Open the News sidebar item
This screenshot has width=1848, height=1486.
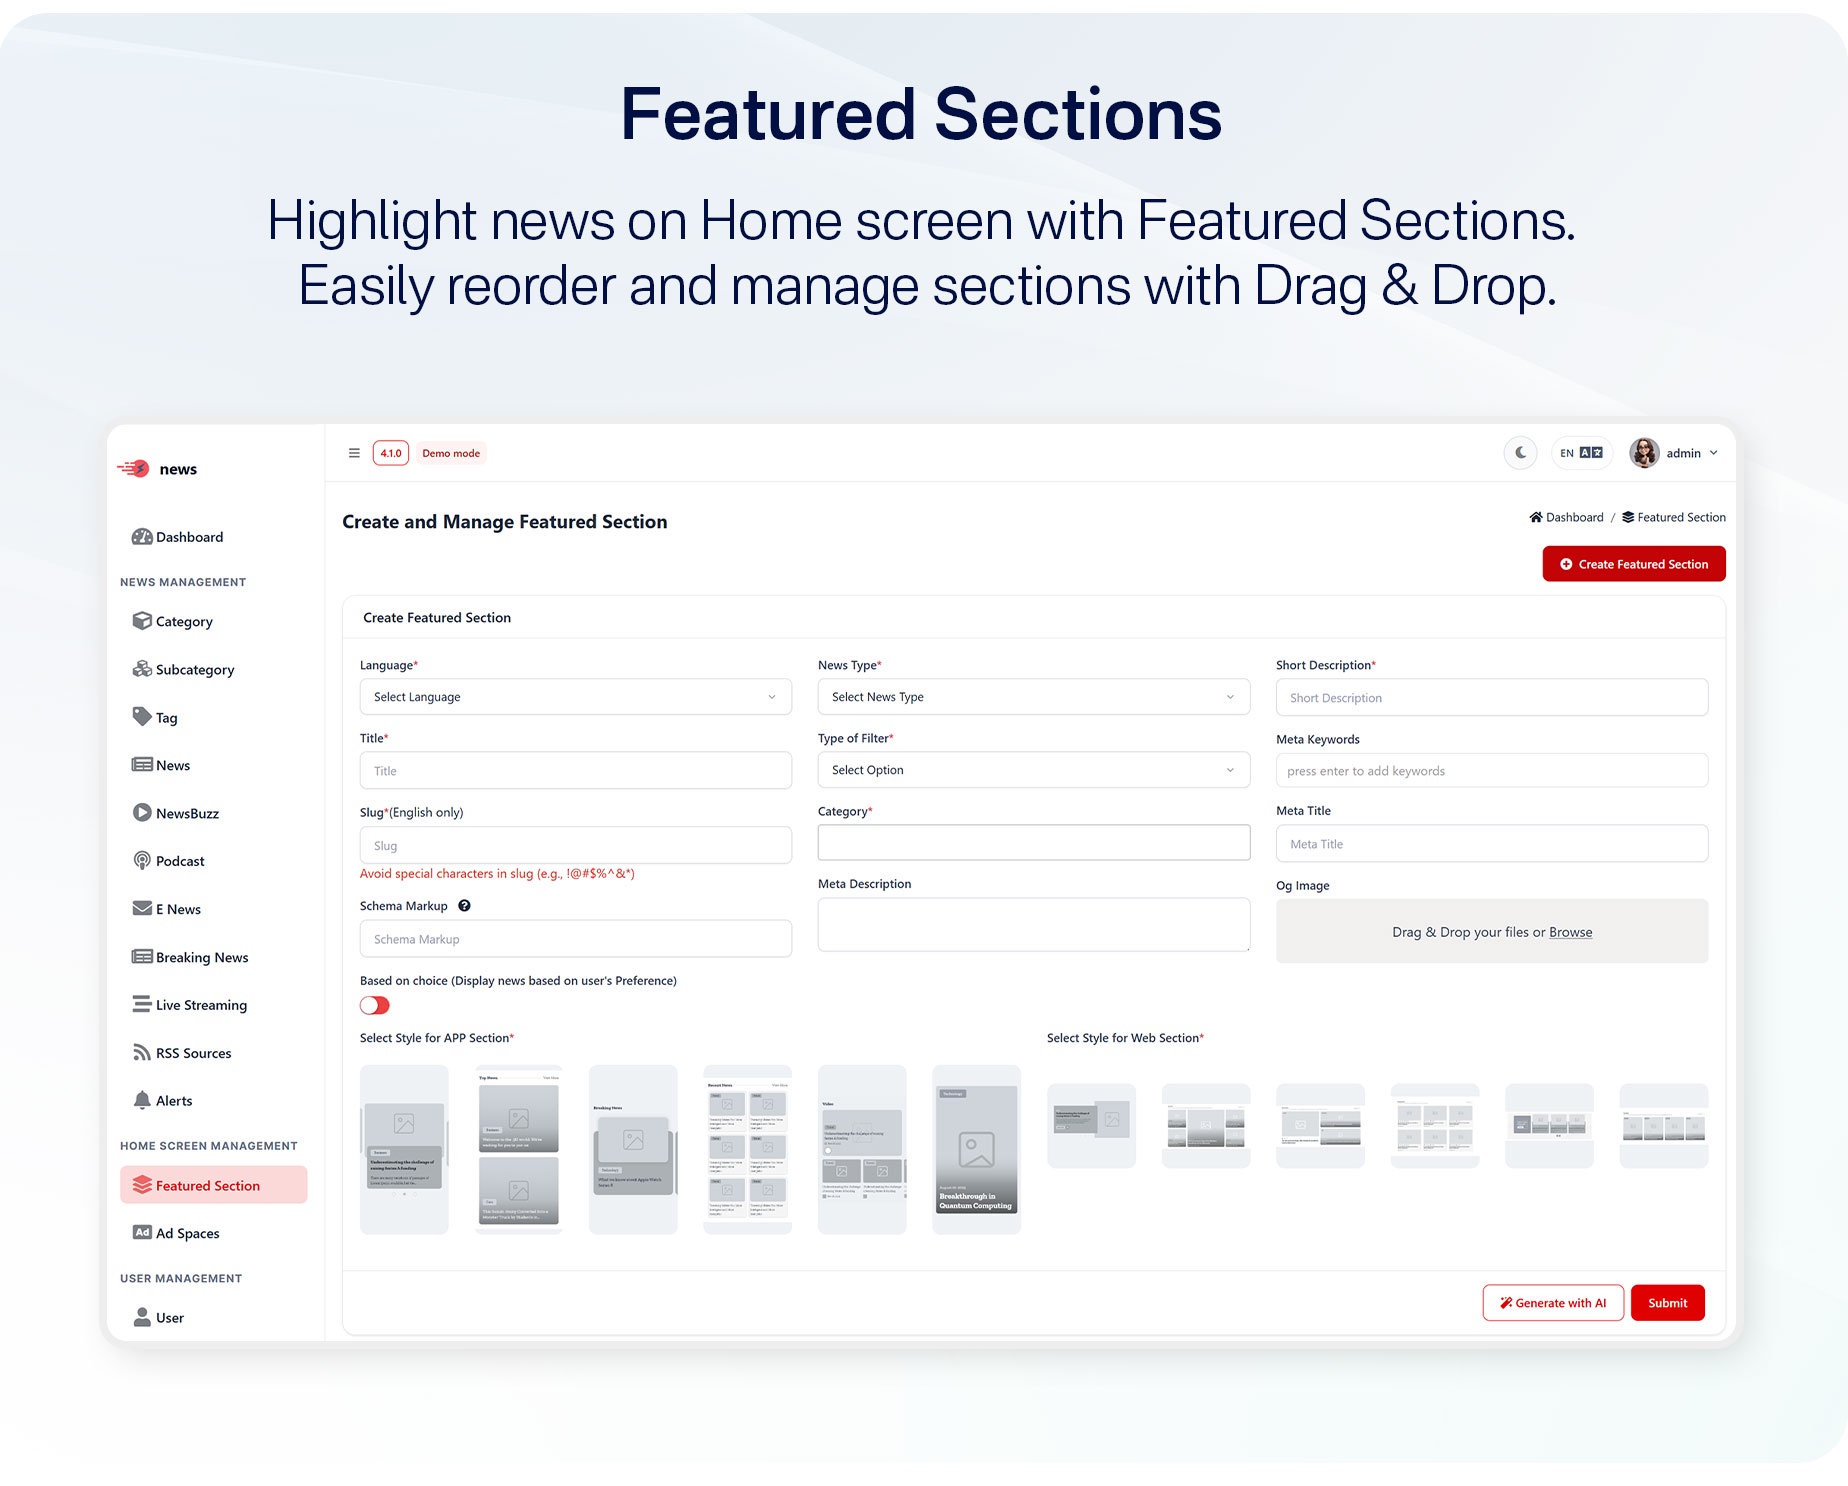(161, 765)
